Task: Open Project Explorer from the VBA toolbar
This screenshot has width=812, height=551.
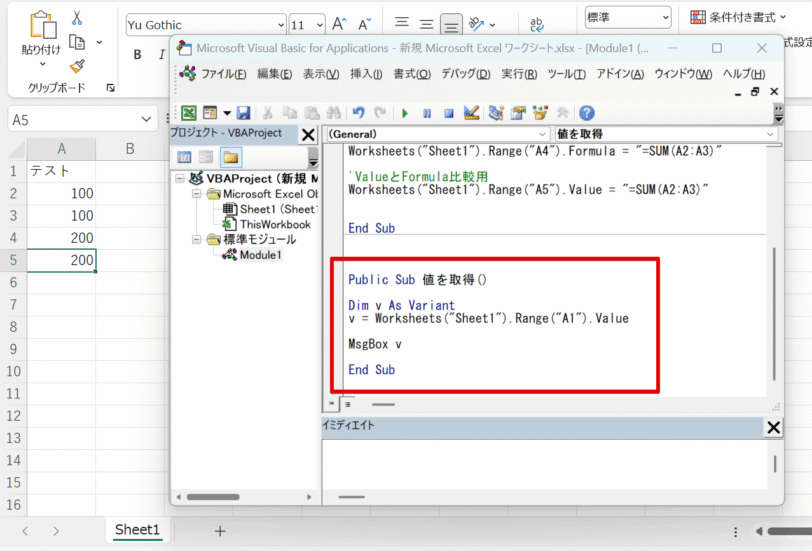Action: coord(495,113)
